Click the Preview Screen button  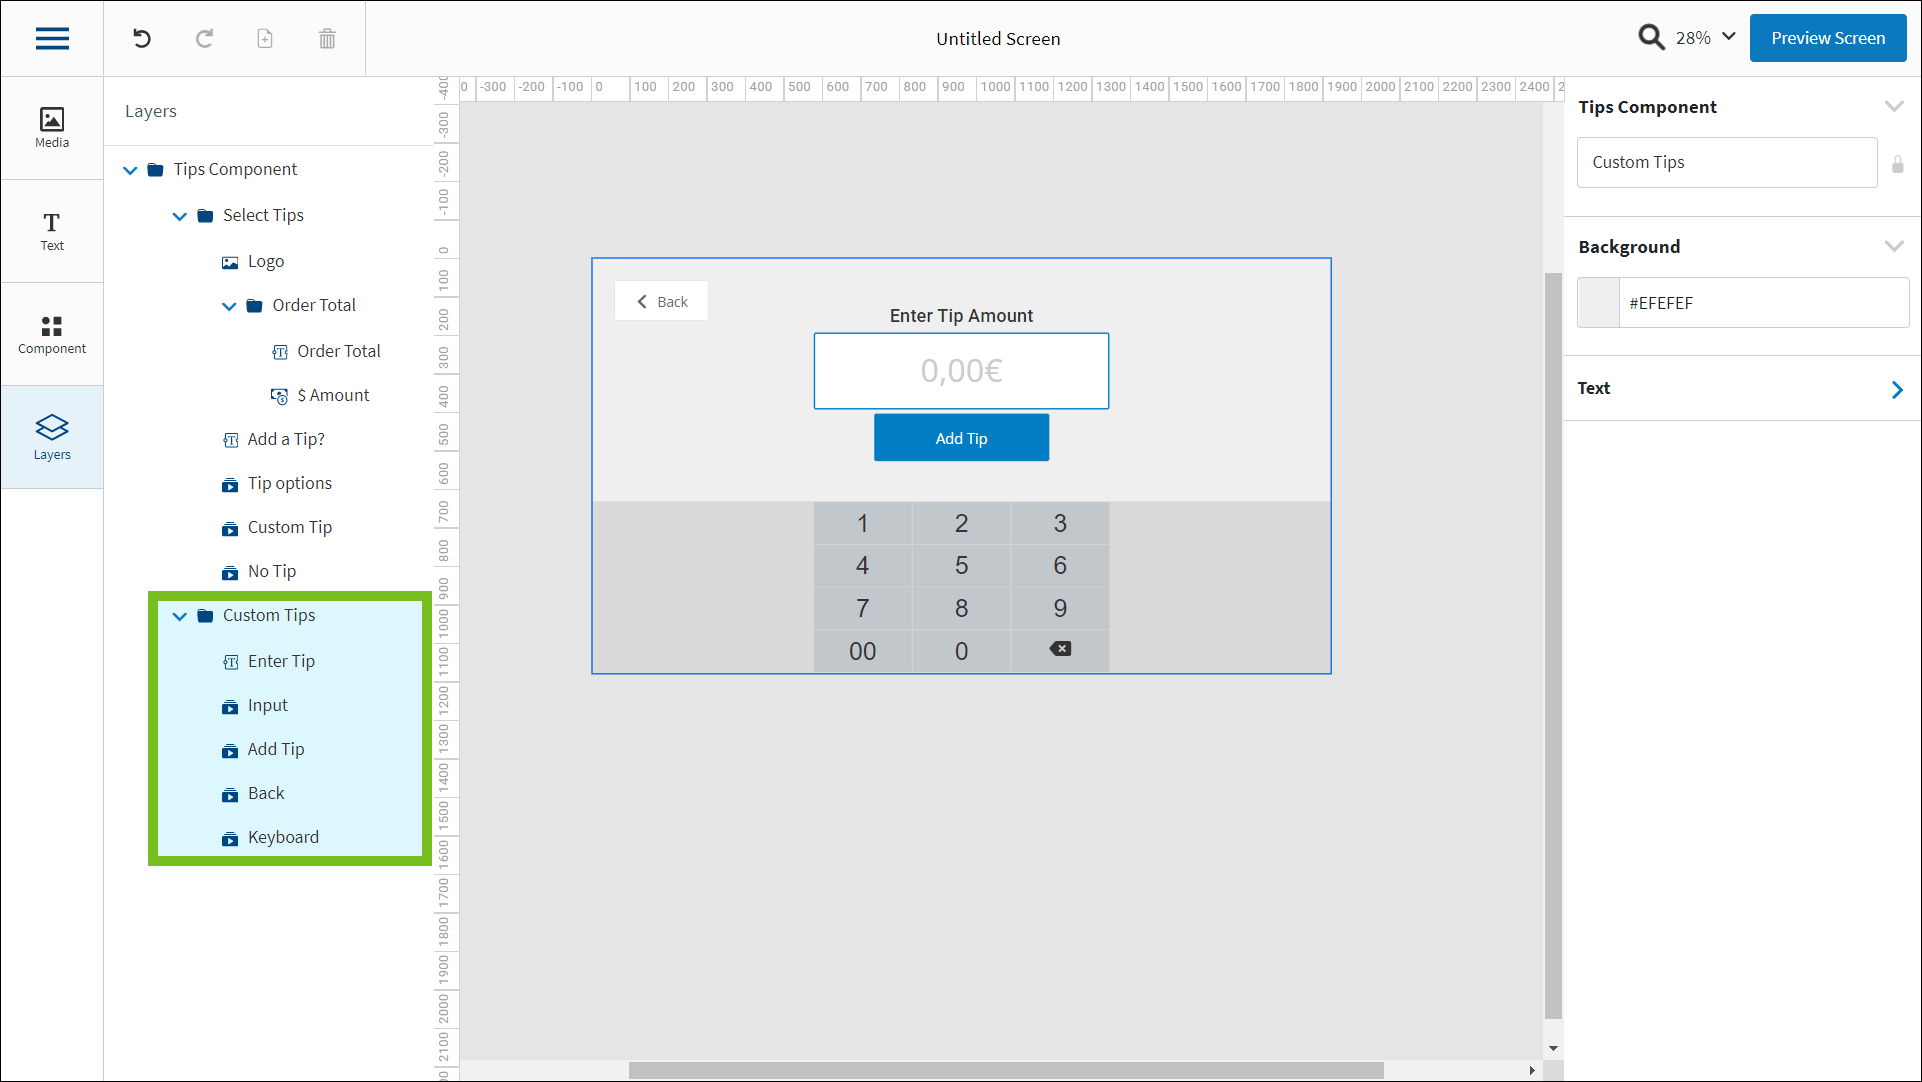[1827, 38]
